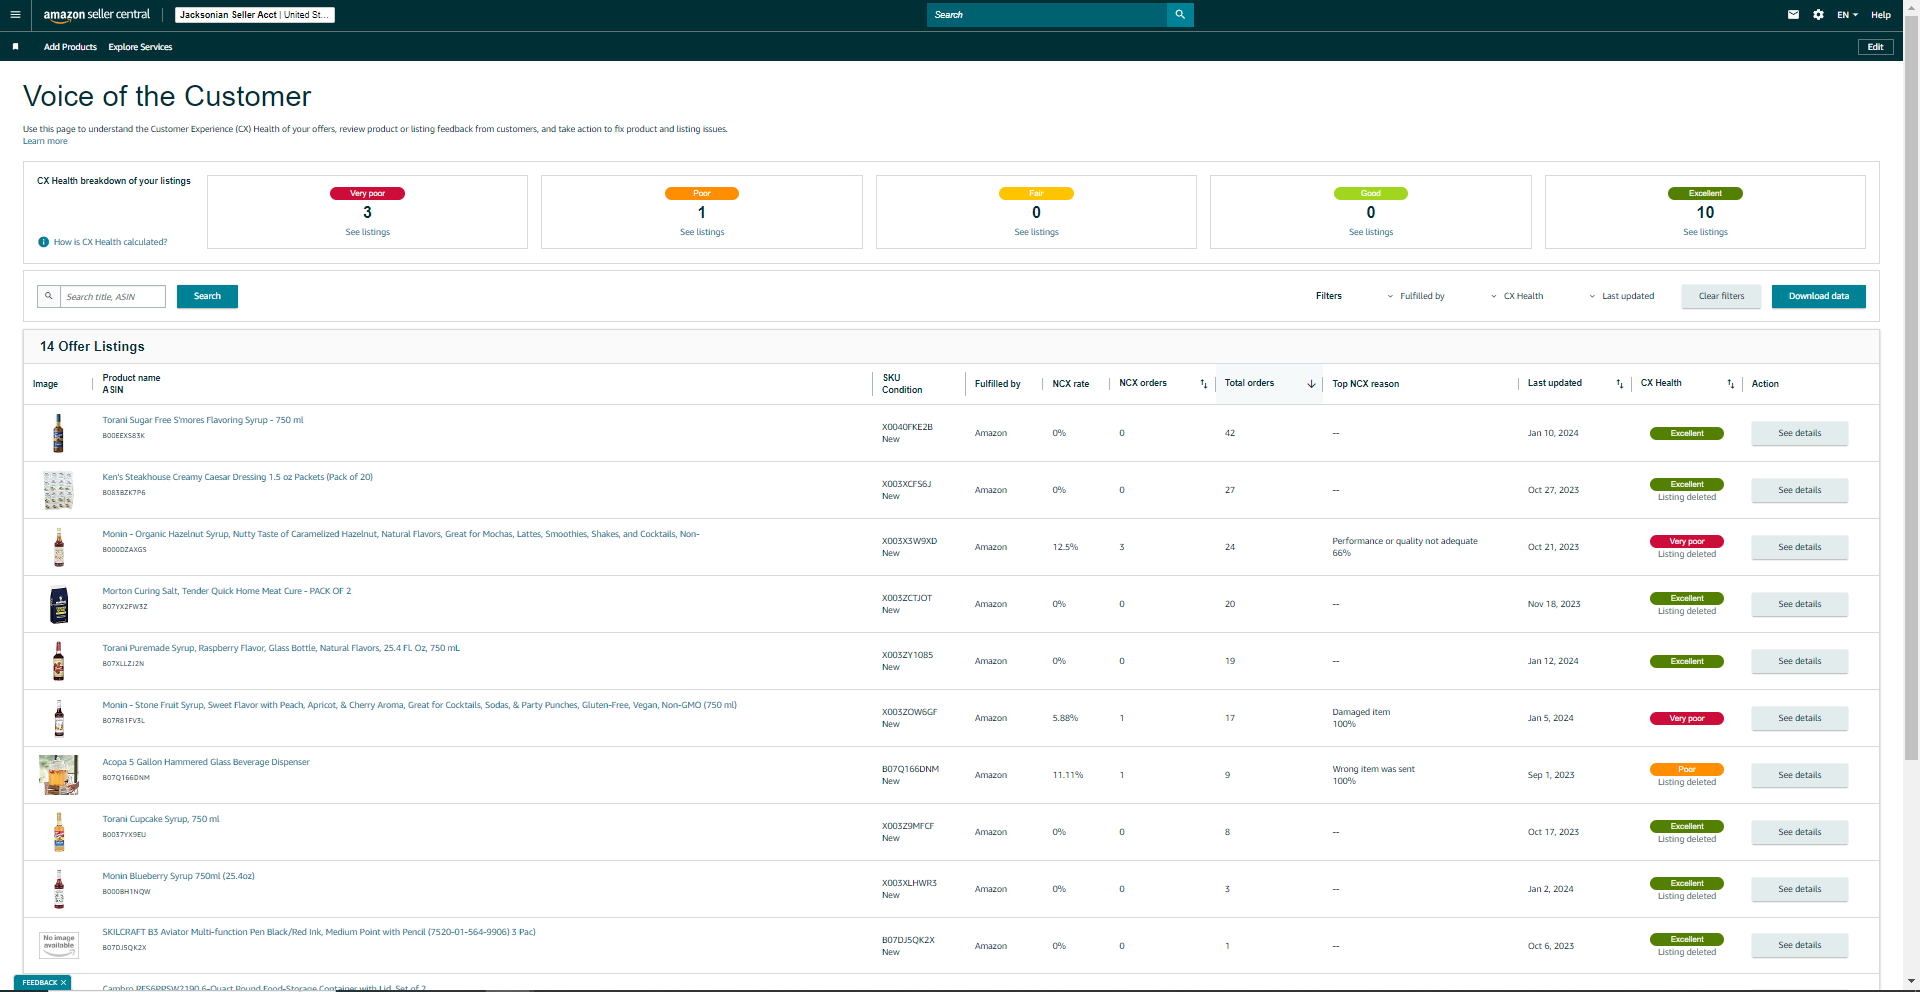
Task: Click the bookmark icon beside Add Products
Action: (15, 47)
